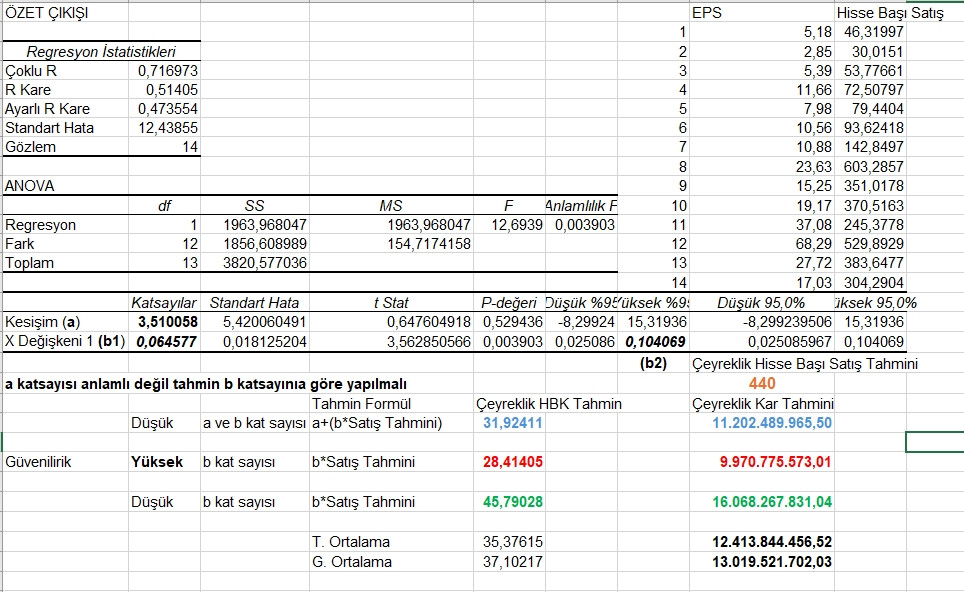
Task: Select the sales value 142,8497
Action: (x=874, y=147)
